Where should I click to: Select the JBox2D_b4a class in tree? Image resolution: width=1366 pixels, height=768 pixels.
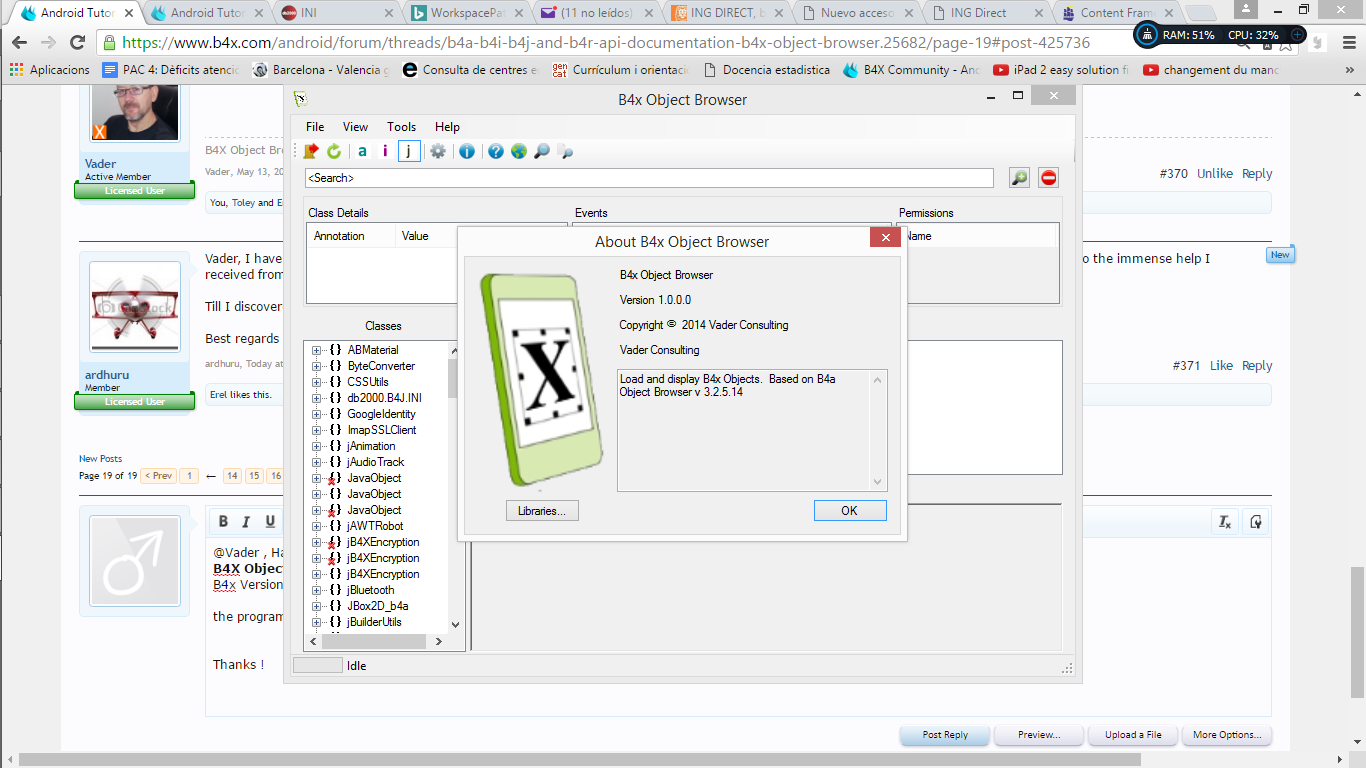coord(377,606)
